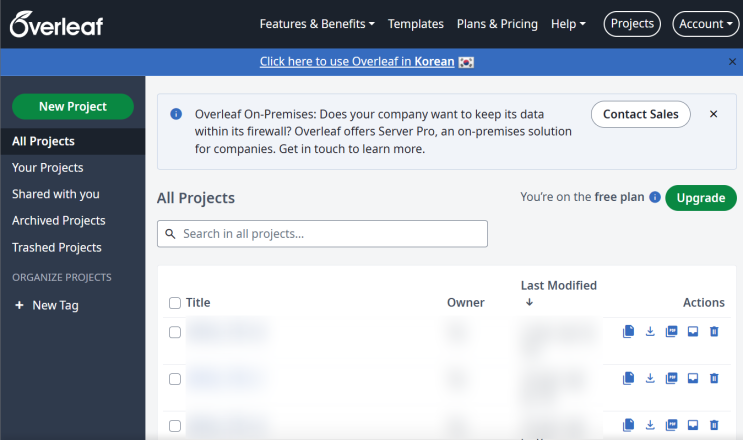
Task: Click the green Upgrade button
Action: click(701, 198)
